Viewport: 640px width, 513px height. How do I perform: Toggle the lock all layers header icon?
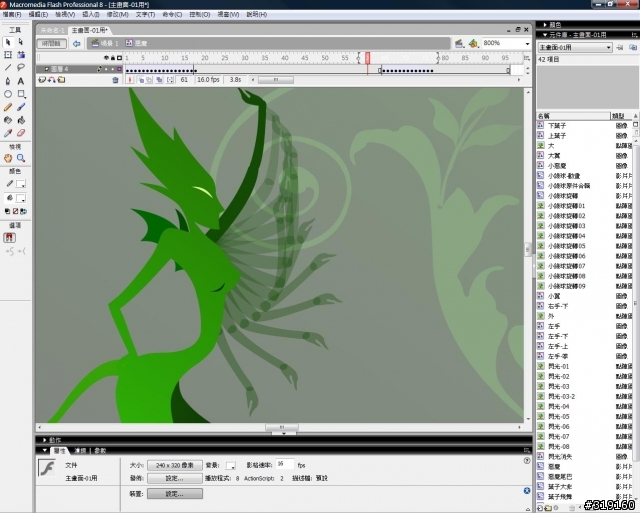pos(113,58)
